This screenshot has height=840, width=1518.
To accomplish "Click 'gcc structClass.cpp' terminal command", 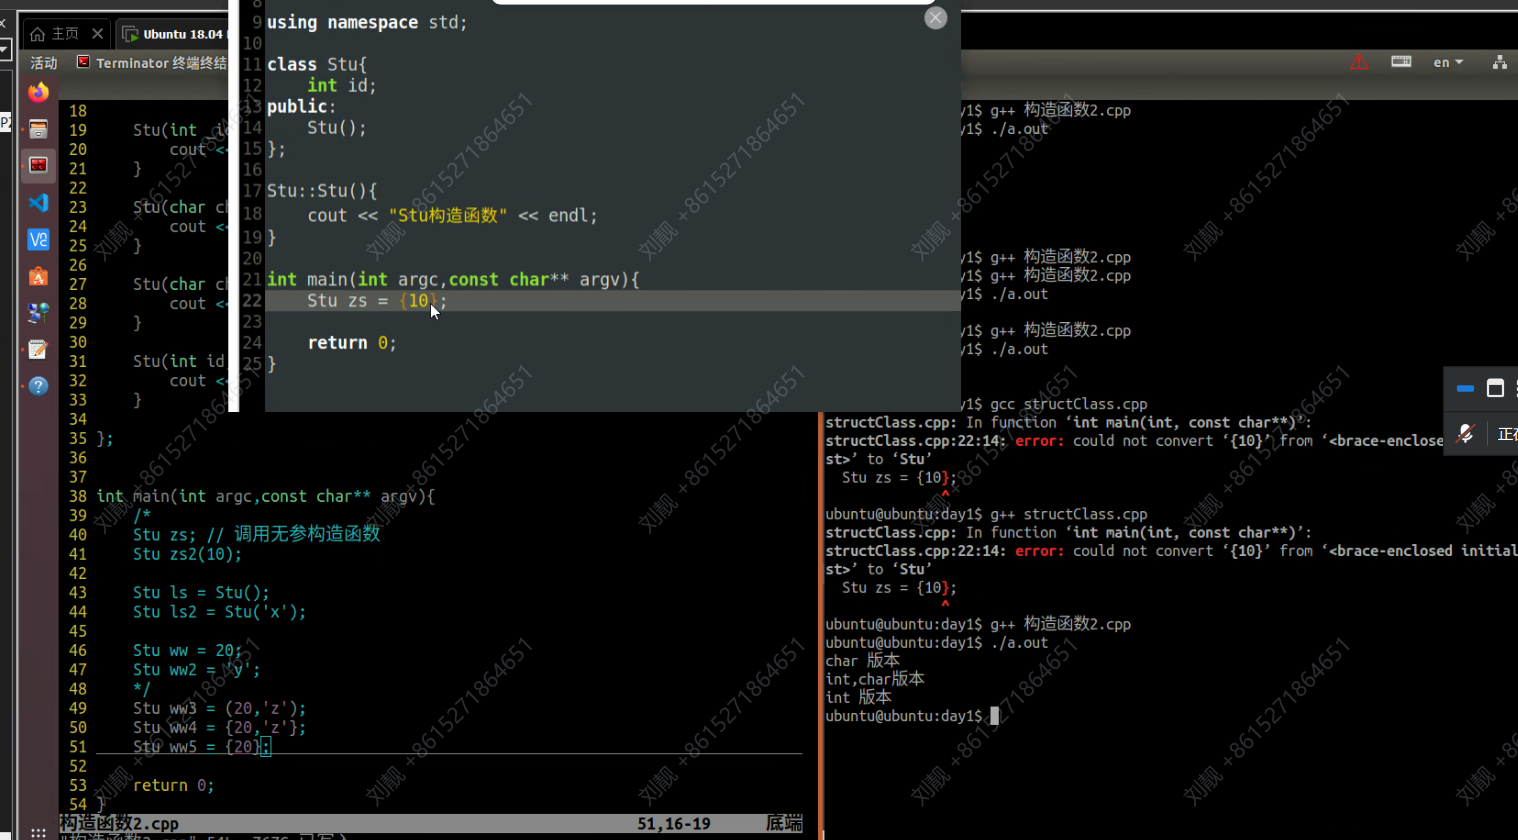I will click(1068, 404).
